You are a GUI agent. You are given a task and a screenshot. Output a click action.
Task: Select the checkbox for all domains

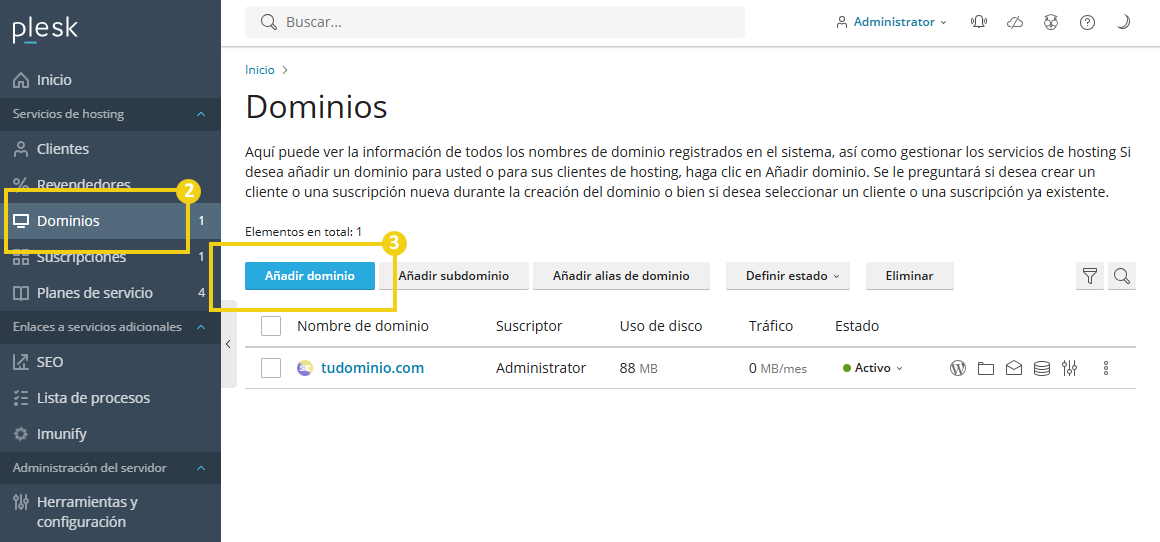pyautogui.click(x=271, y=326)
